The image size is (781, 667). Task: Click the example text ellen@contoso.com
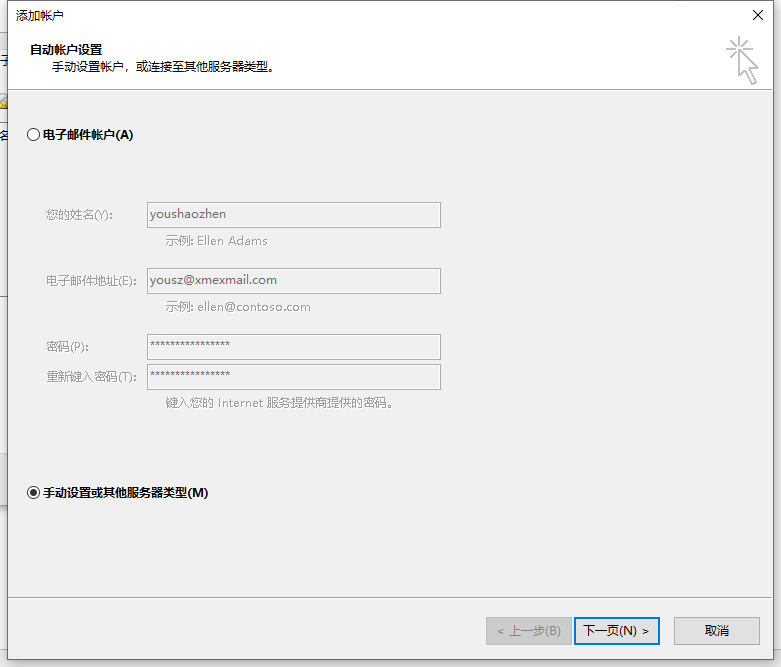pos(238,307)
